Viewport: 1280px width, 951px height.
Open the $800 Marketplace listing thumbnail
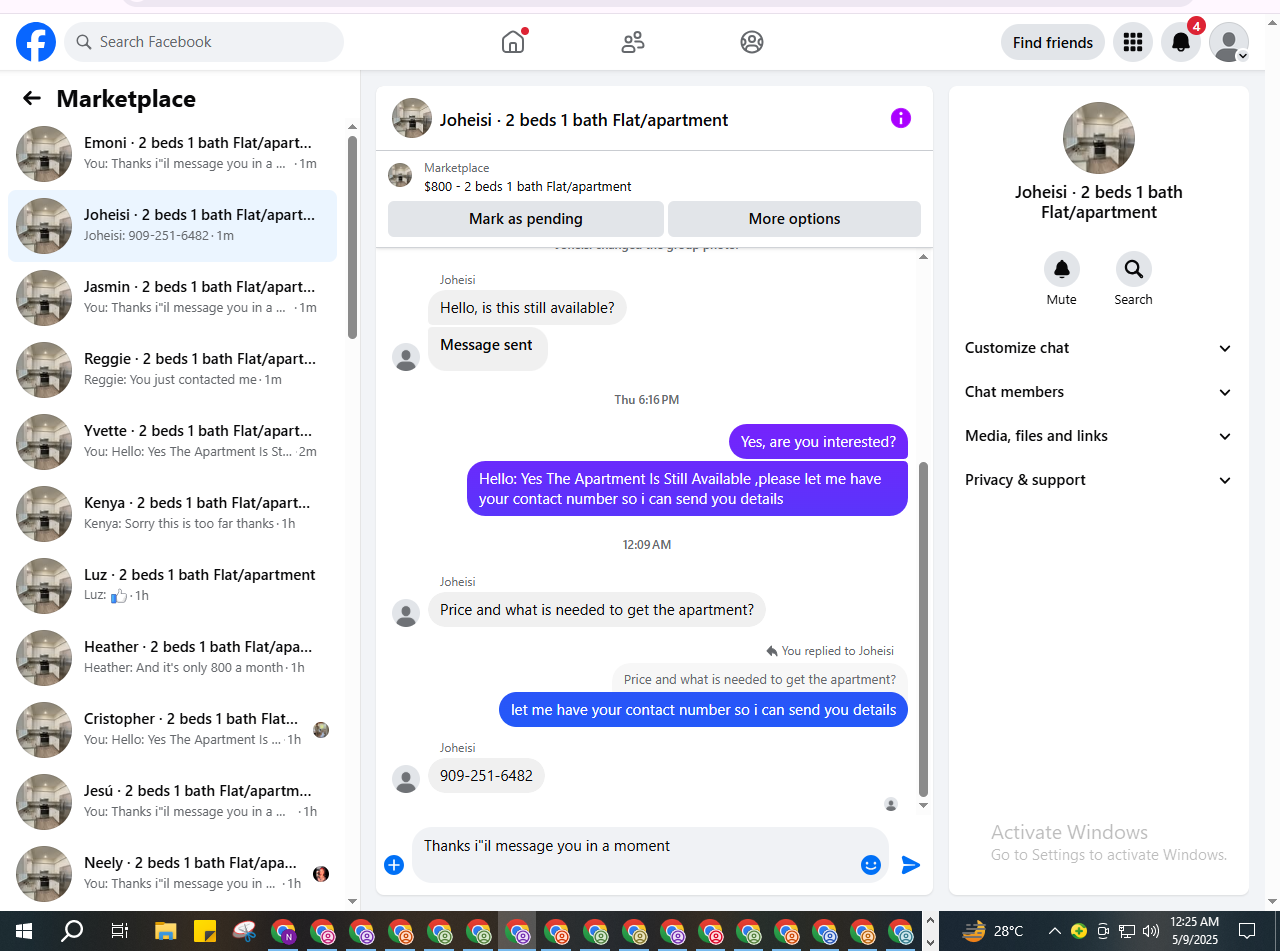pyautogui.click(x=400, y=175)
